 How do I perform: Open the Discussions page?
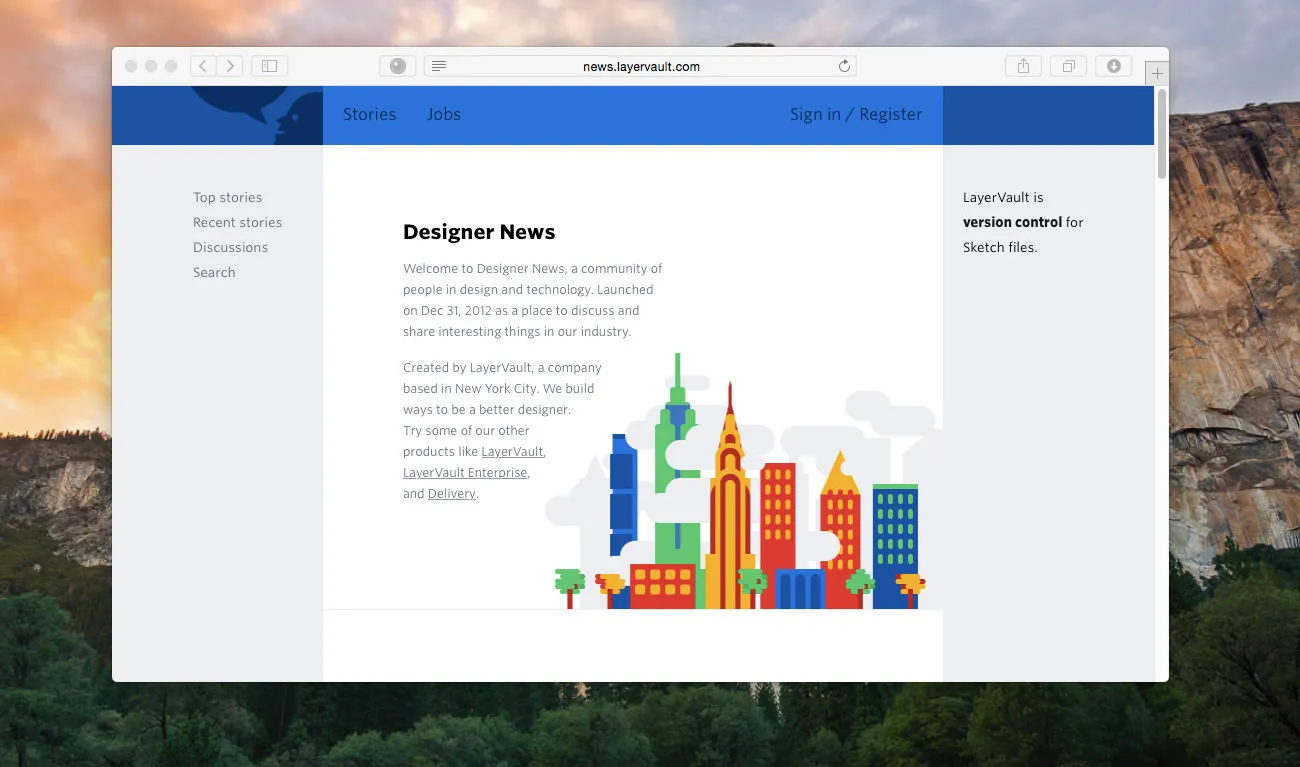click(230, 247)
